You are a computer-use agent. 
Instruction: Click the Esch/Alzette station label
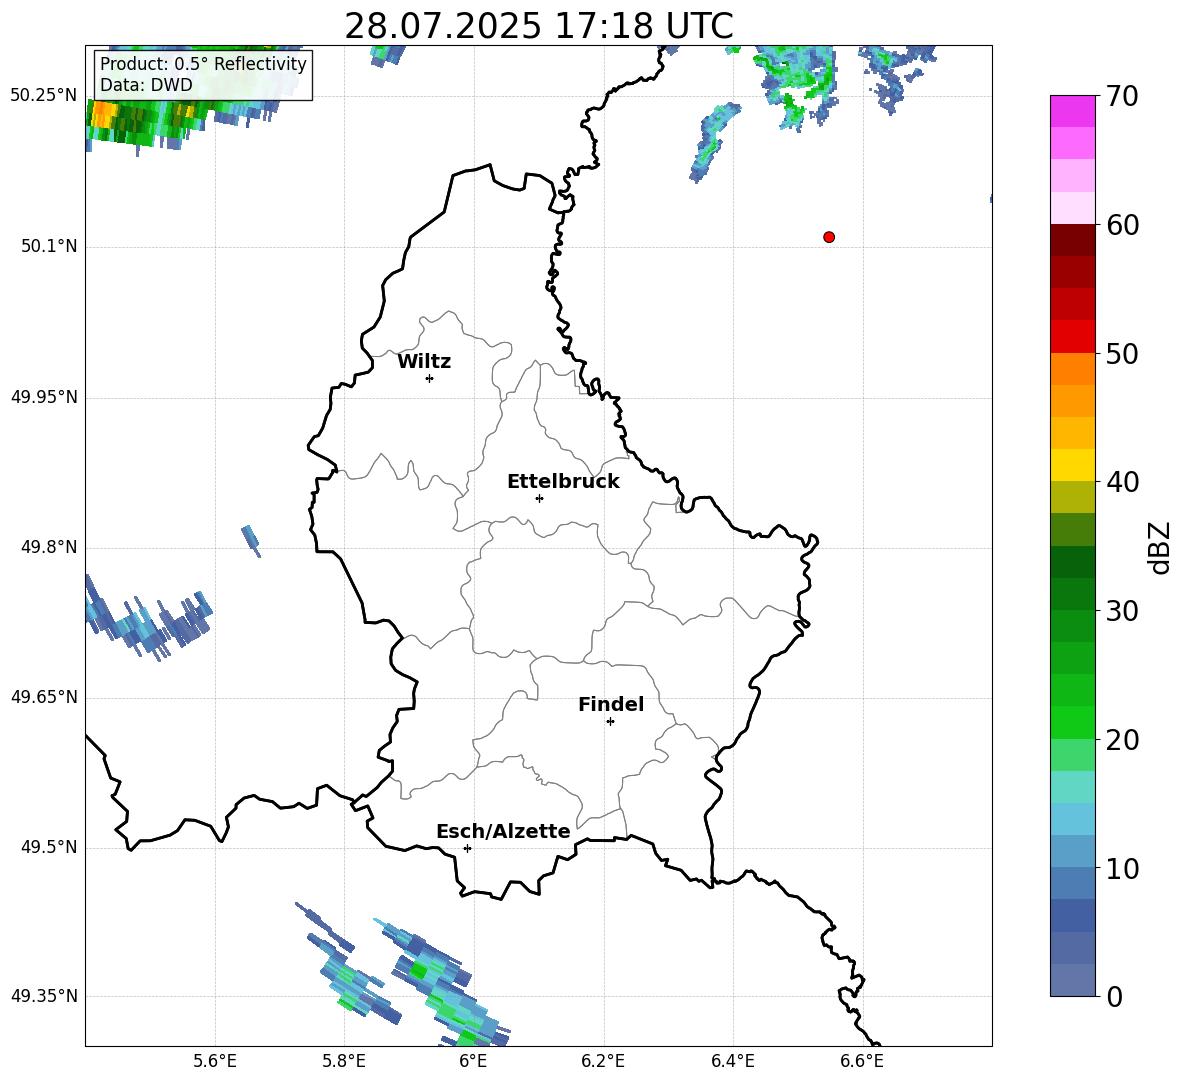[504, 831]
